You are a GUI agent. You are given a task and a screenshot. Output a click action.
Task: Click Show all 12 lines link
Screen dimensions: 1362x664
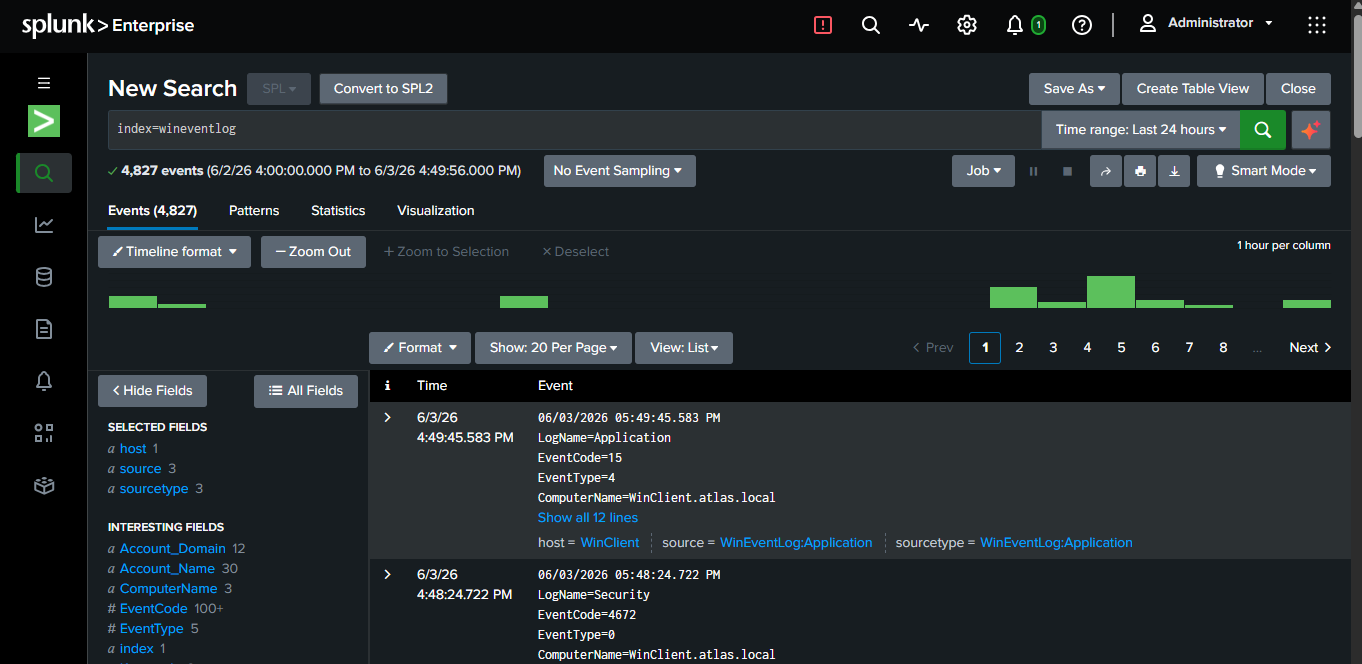tap(588, 518)
